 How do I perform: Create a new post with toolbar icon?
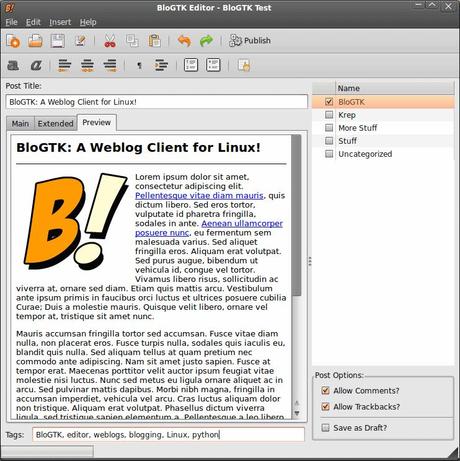click(13, 41)
